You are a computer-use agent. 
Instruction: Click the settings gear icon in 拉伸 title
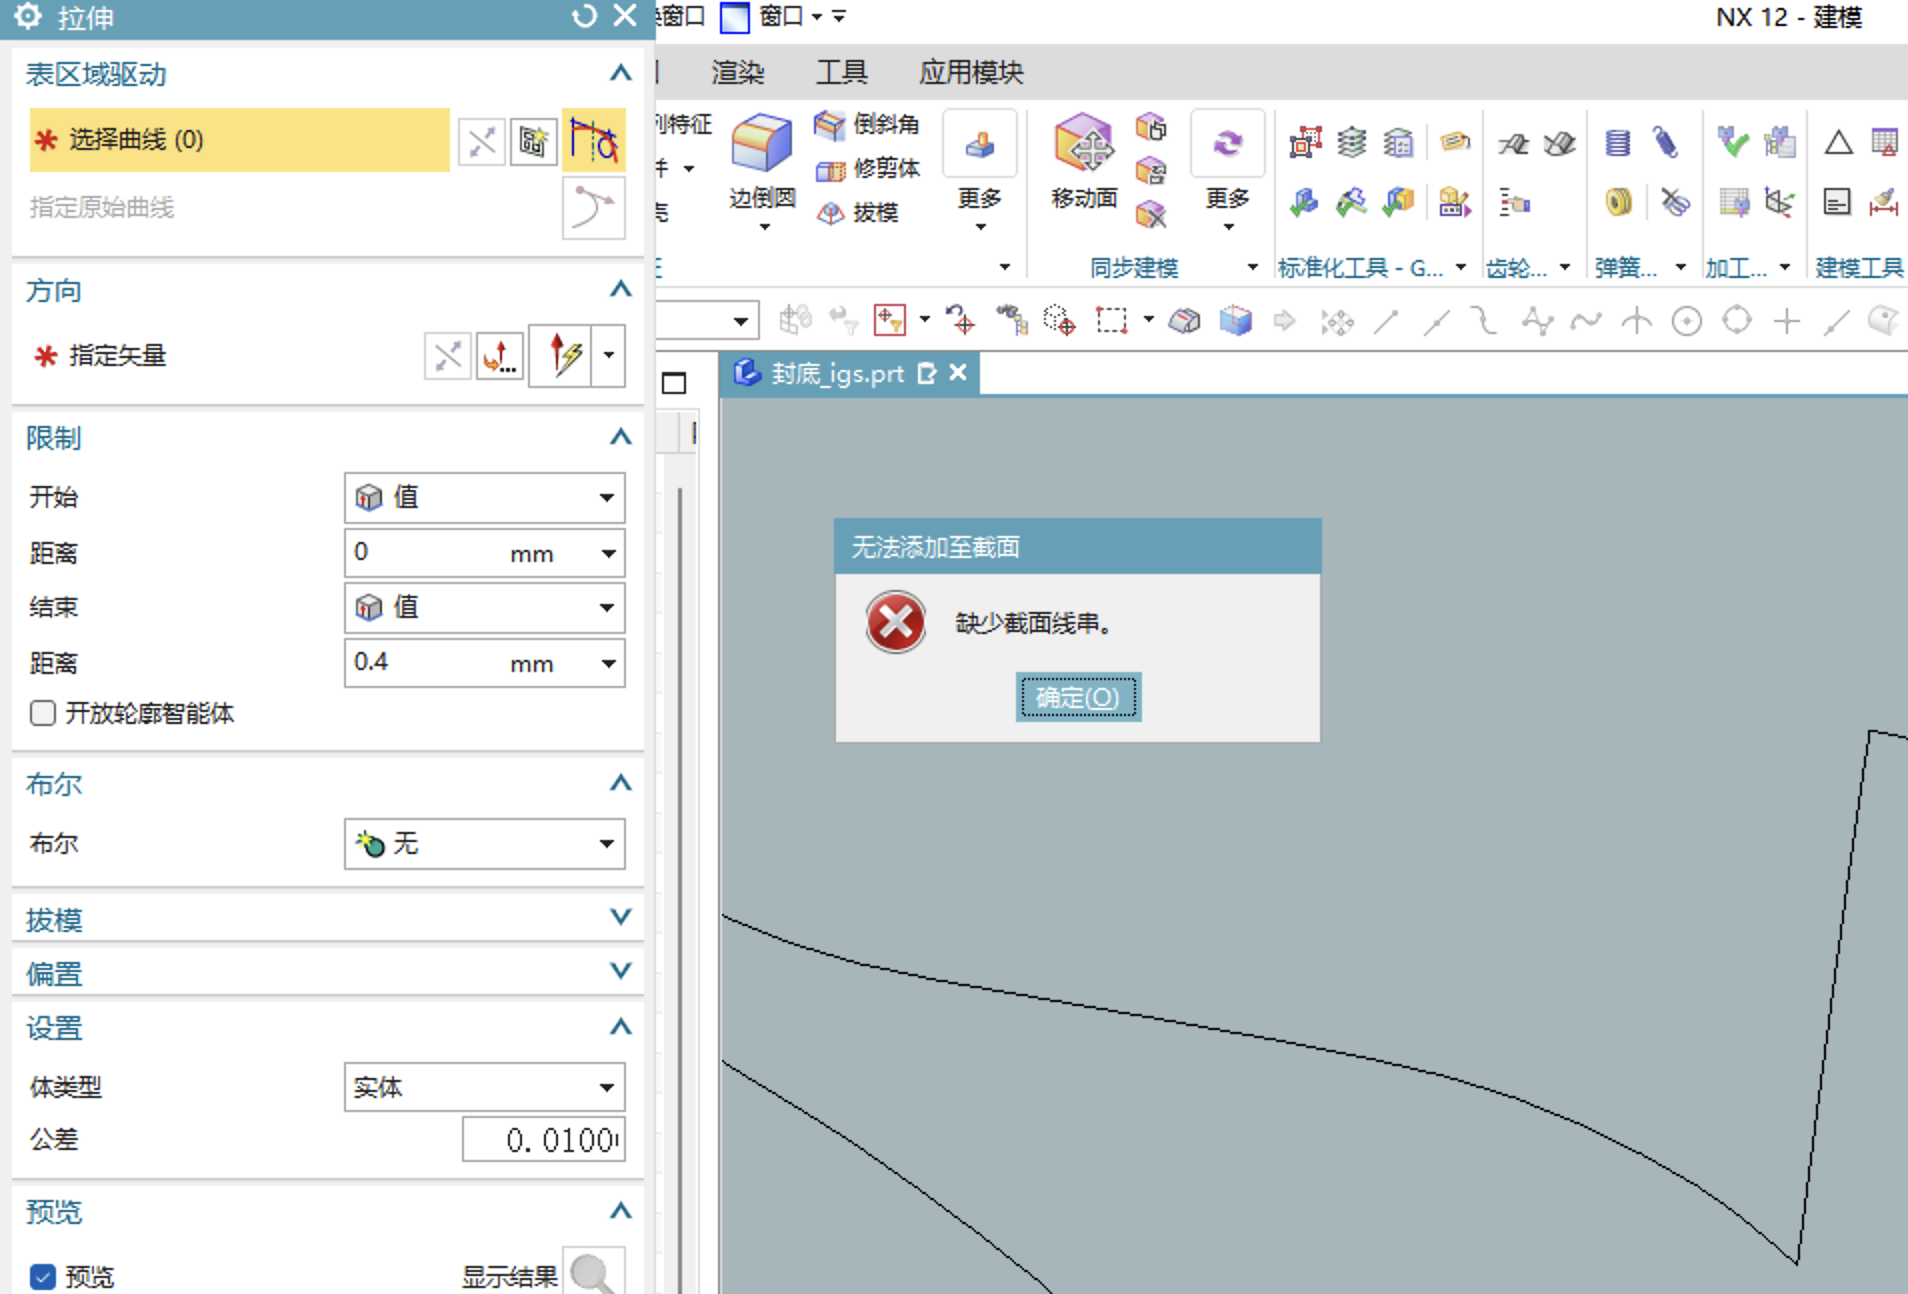tap(28, 16)
